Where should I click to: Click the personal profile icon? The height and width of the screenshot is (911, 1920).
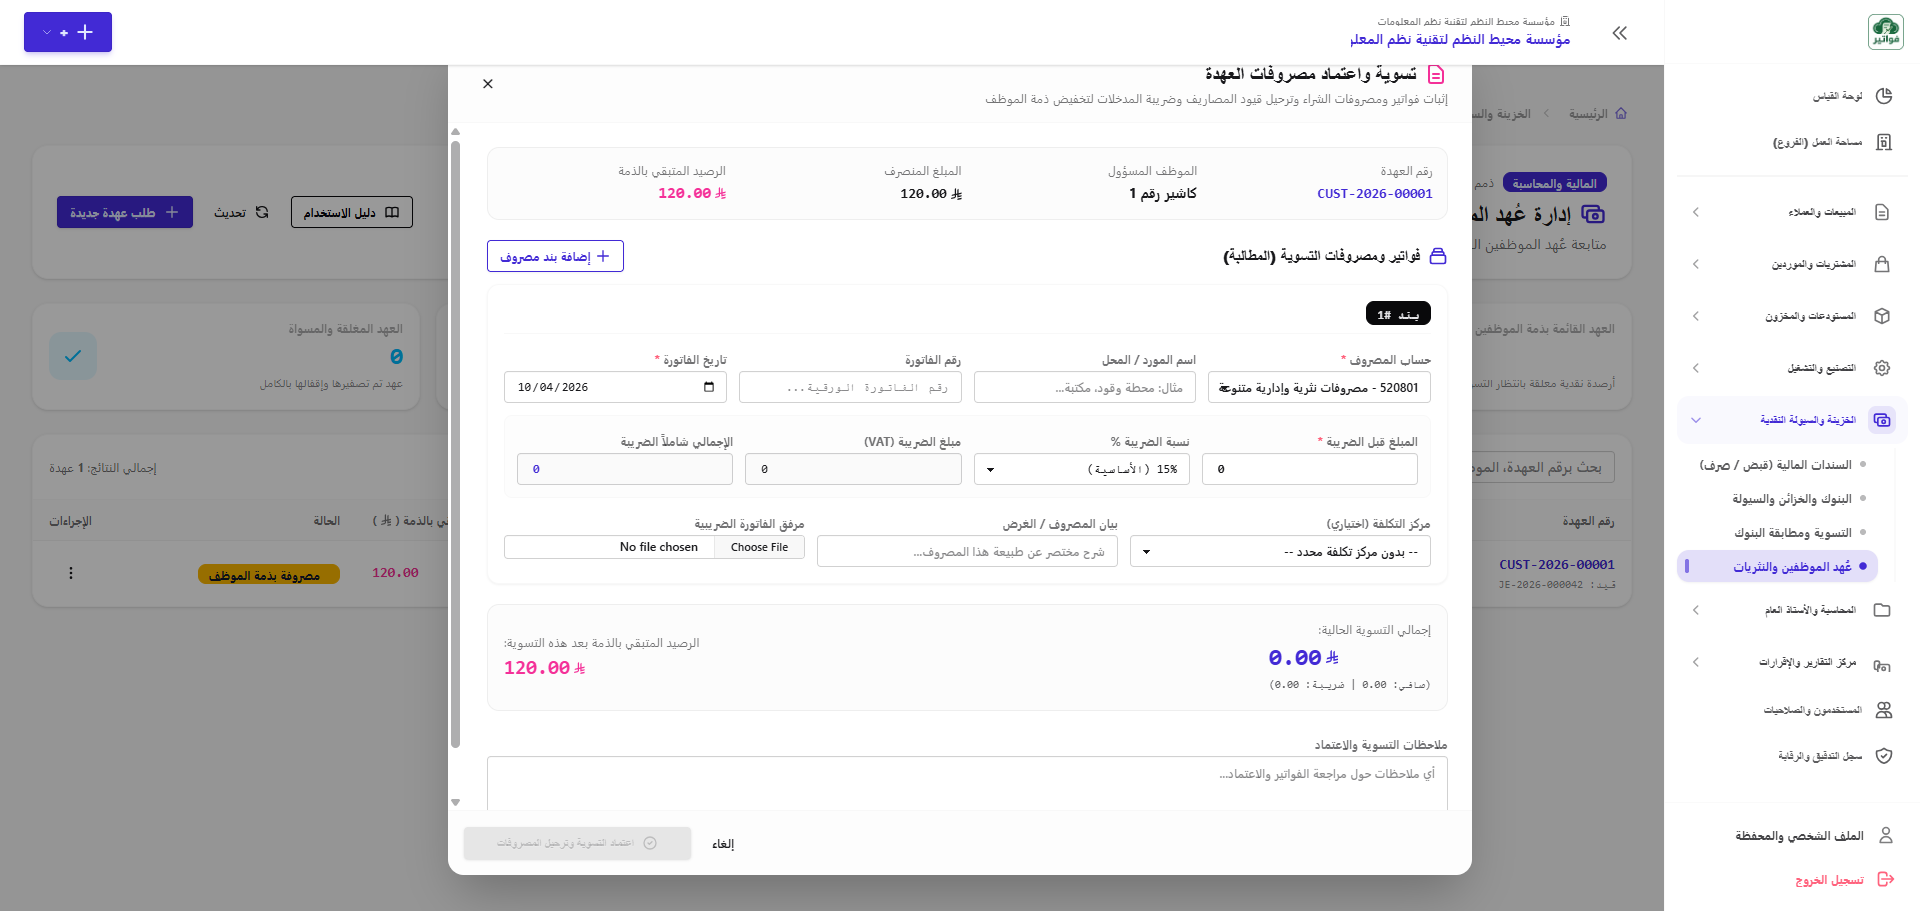1886,835
